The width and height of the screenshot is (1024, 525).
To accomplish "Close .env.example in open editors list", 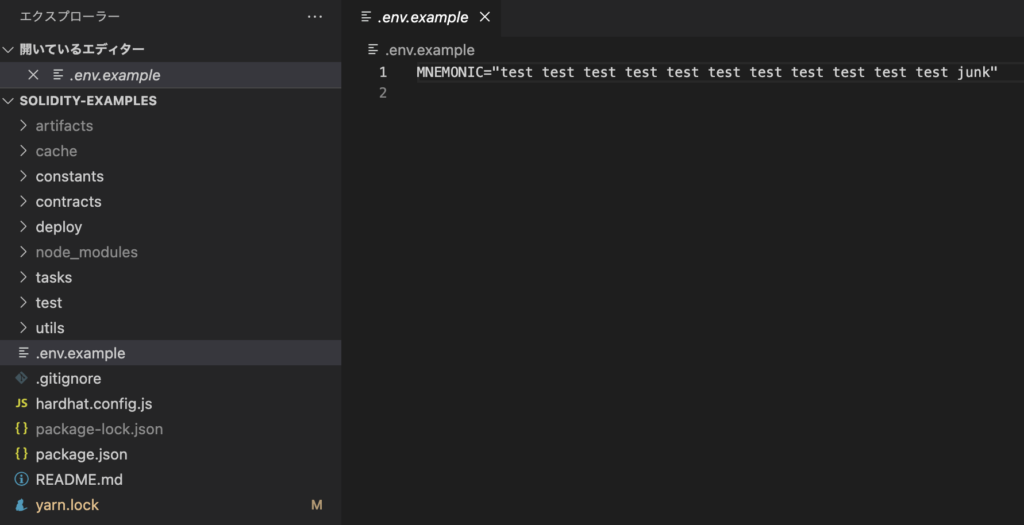I will [x=33, y=75].
